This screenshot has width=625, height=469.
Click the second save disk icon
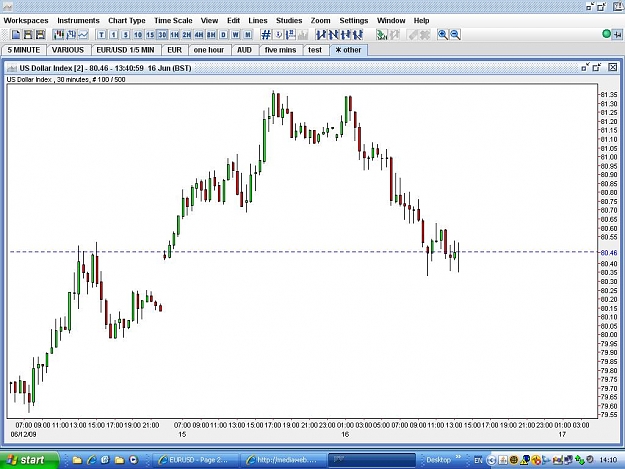(40, 35)
